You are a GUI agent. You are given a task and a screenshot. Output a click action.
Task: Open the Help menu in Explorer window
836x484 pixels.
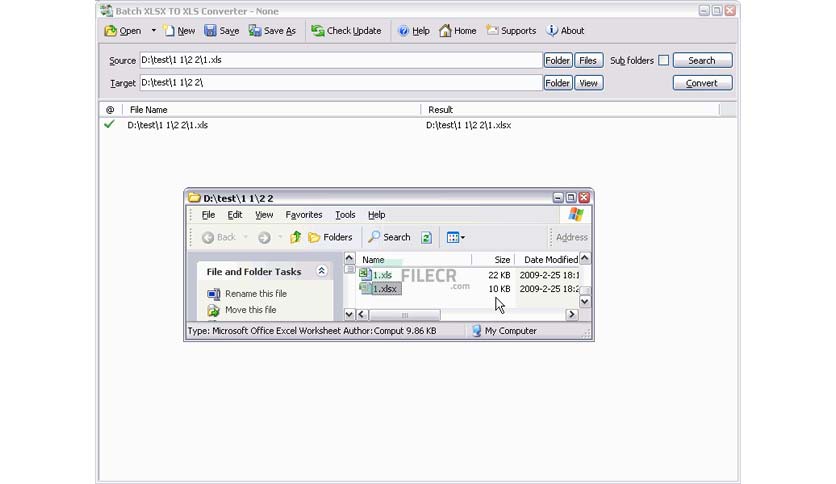coord(376,215)
